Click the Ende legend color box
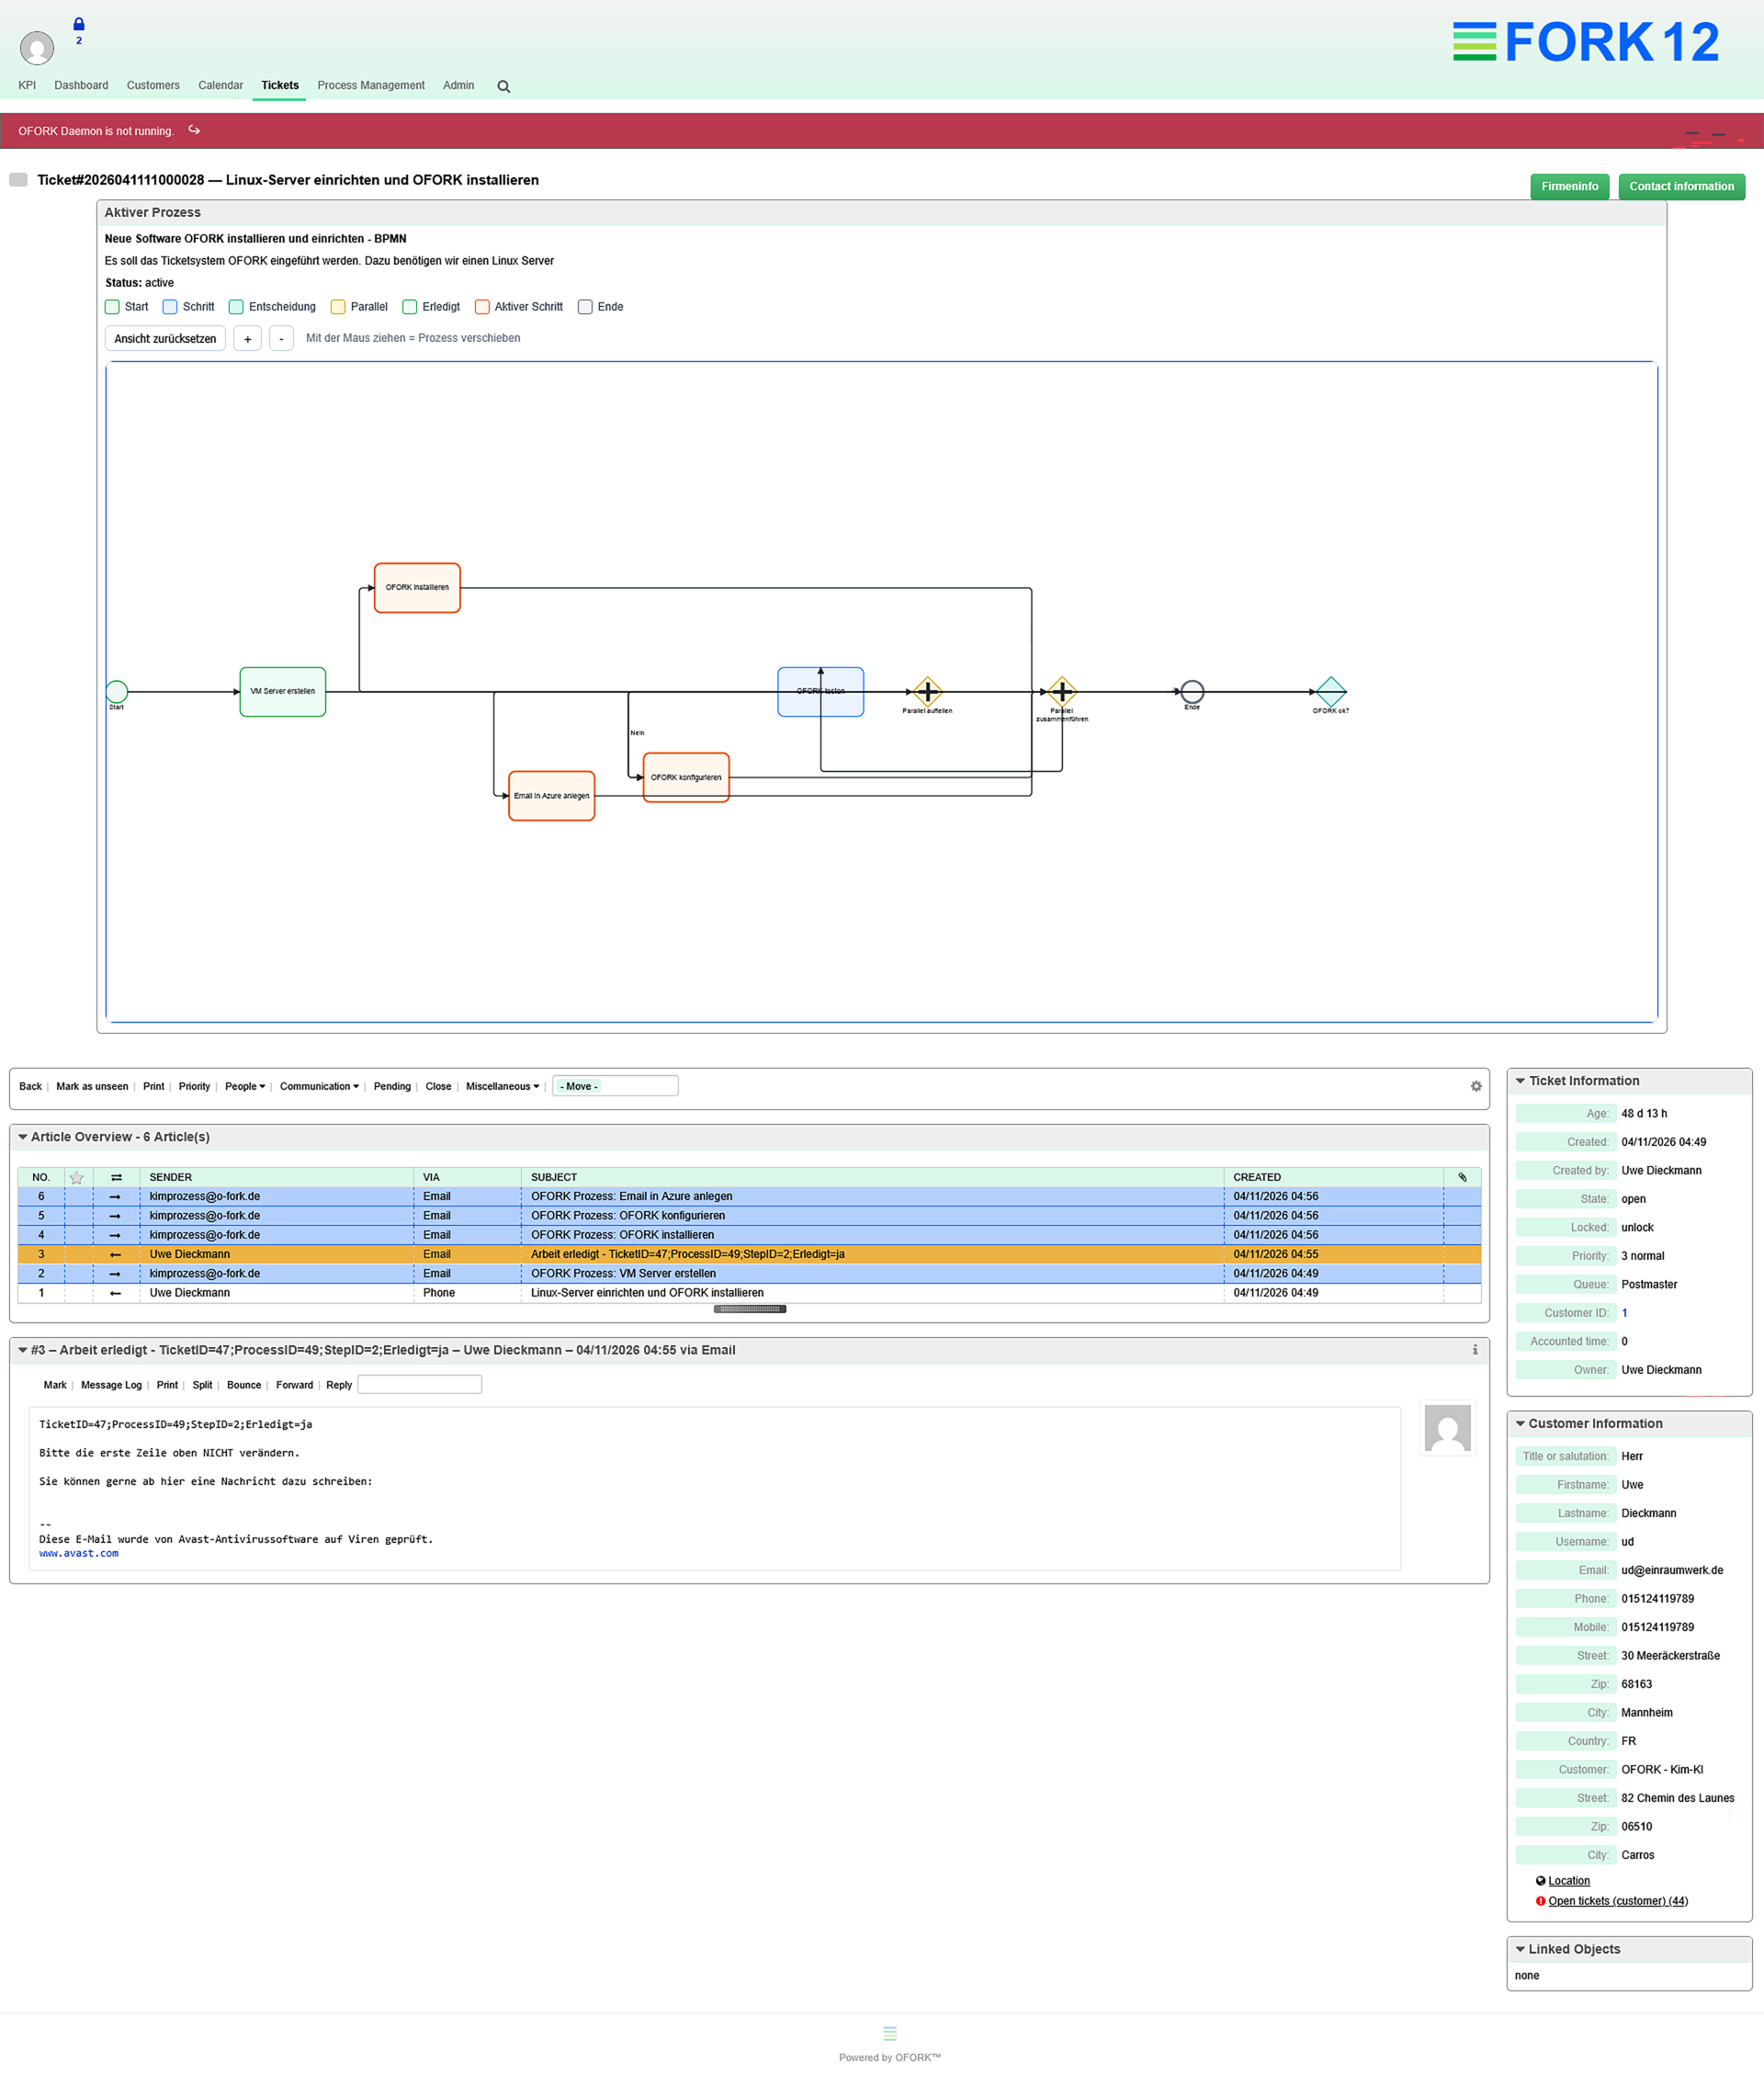This screenshot has height=2074, width=1764. 585,307
